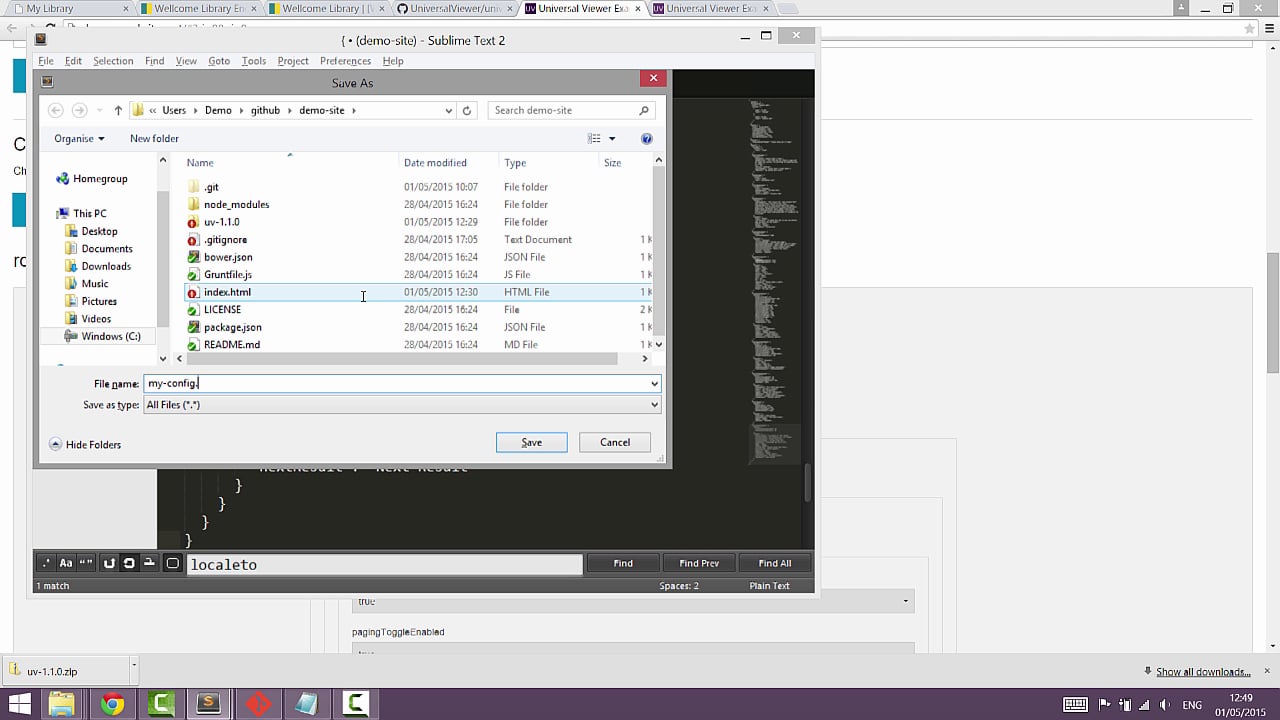The height and width of the screenshot is (720, 1280).
Task: Click Find All button
Action: [x=775, y=563]
